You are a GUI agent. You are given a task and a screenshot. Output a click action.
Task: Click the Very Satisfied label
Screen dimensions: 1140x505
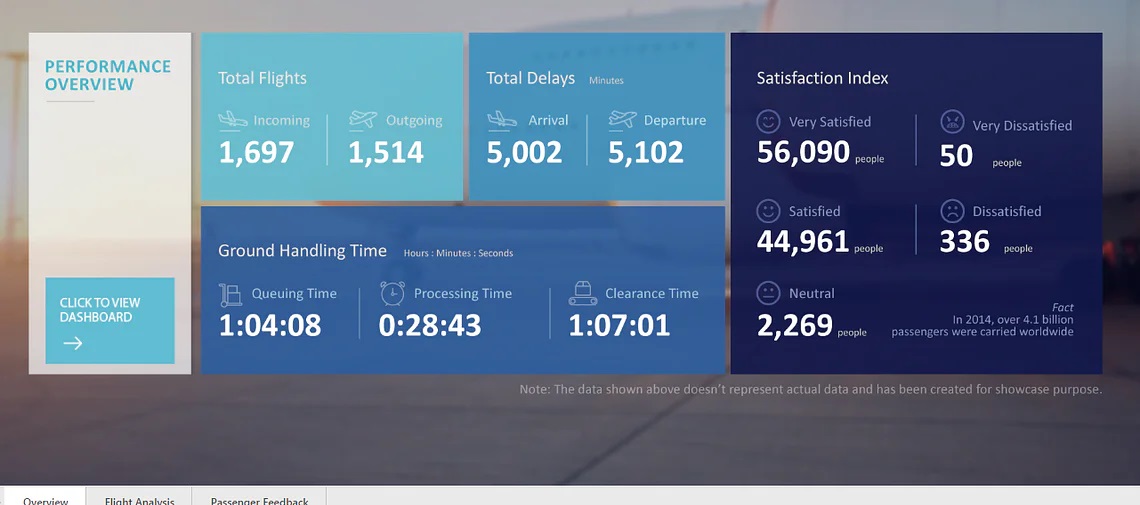[x=830, y=122]
